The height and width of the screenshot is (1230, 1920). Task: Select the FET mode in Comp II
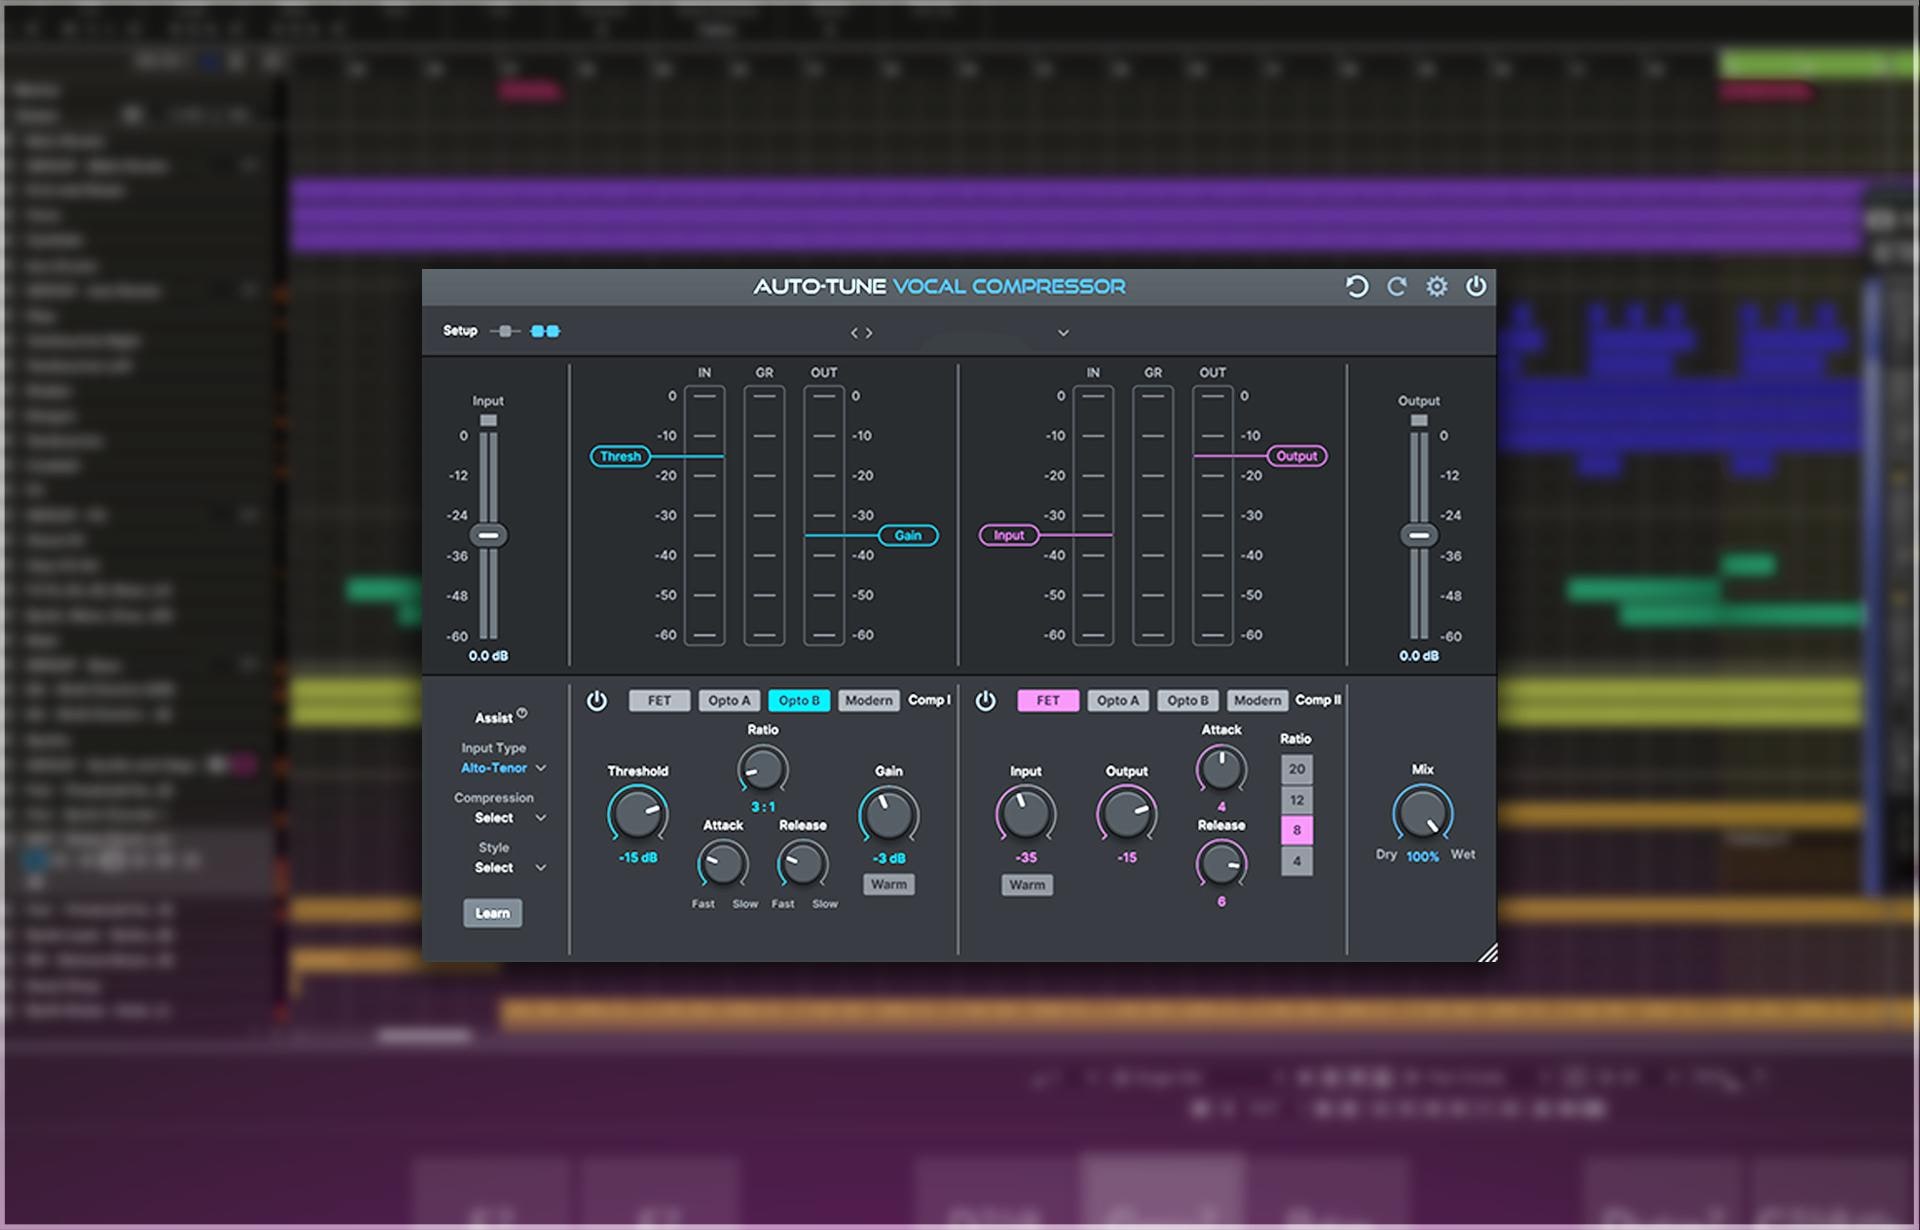click(x=1048, y=701)
